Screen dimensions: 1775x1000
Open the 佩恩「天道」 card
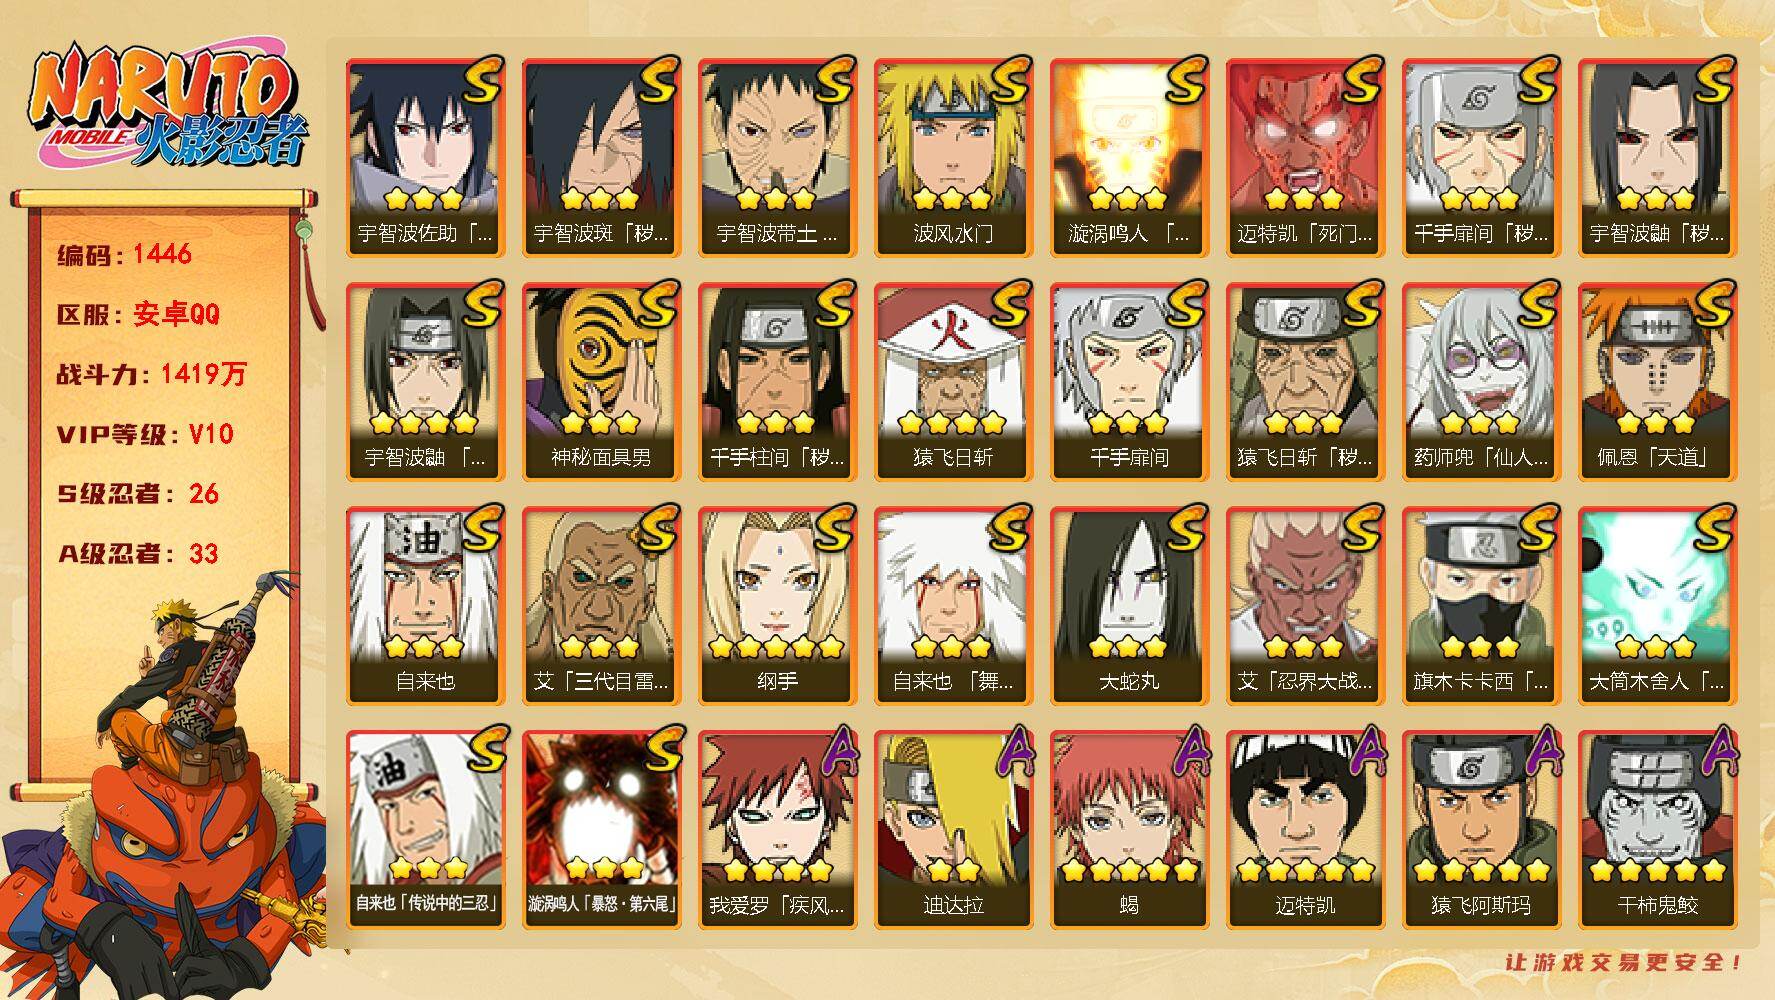[x=1657, y=382]
